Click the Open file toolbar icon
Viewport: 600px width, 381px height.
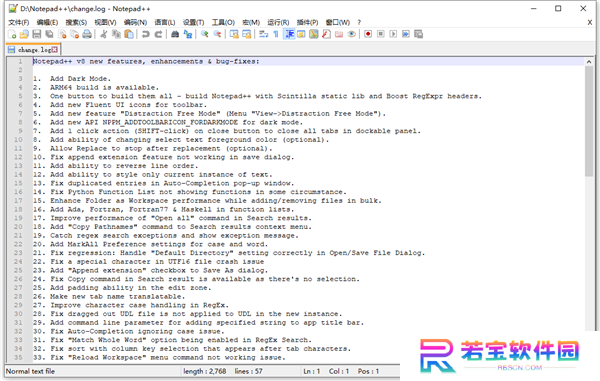click(24, 34)
